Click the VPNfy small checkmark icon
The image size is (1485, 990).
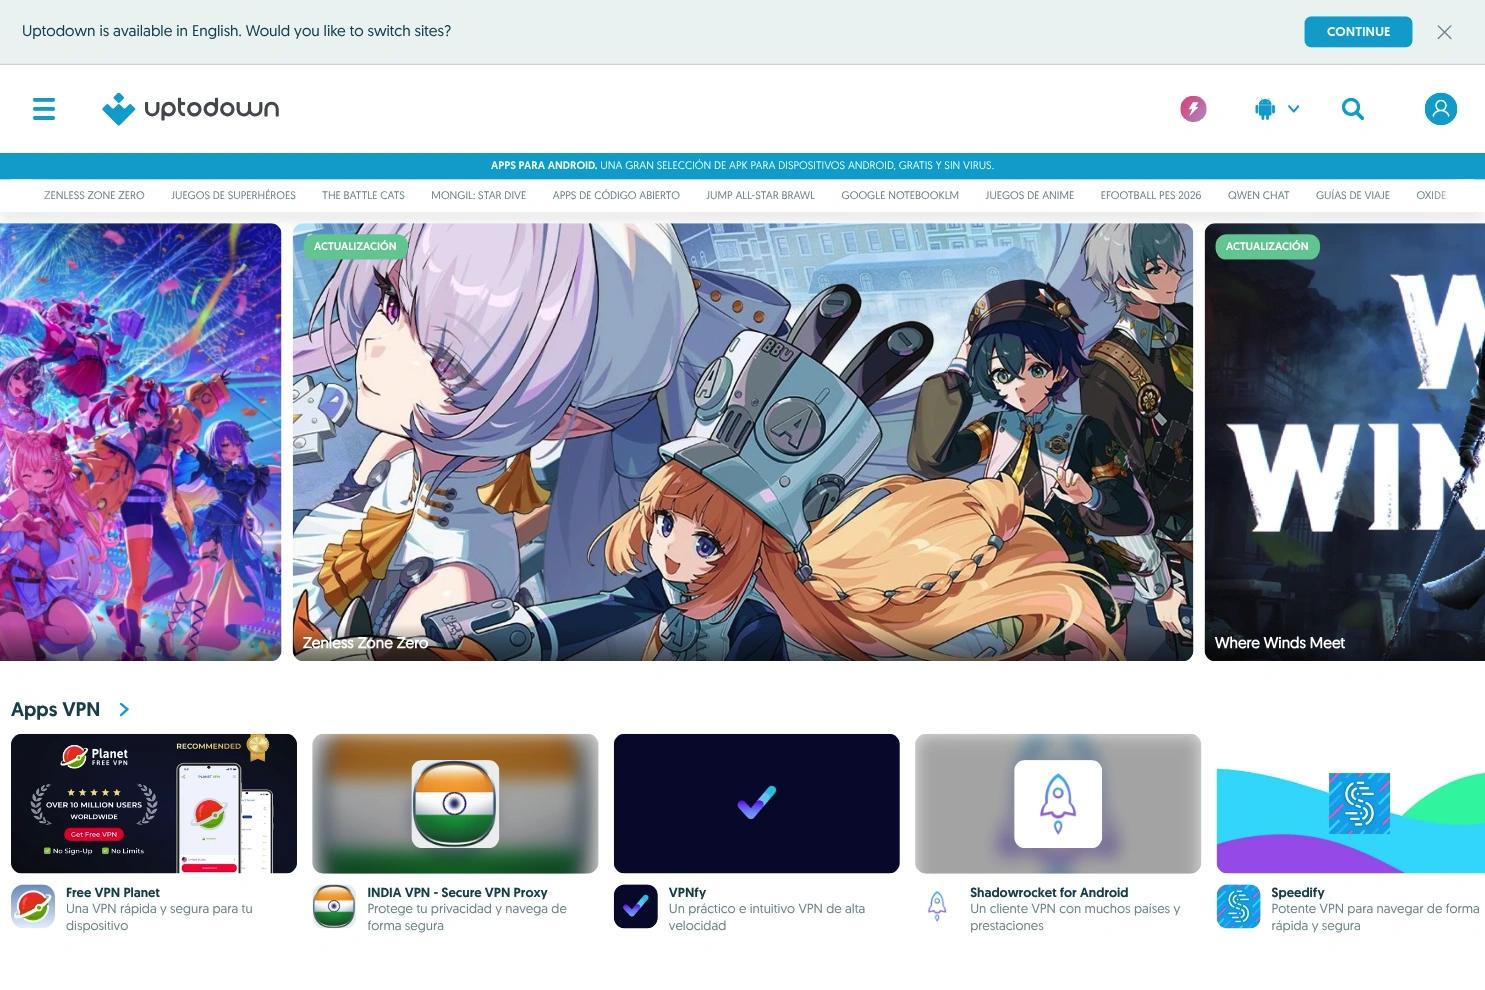[x=636, y=907]
